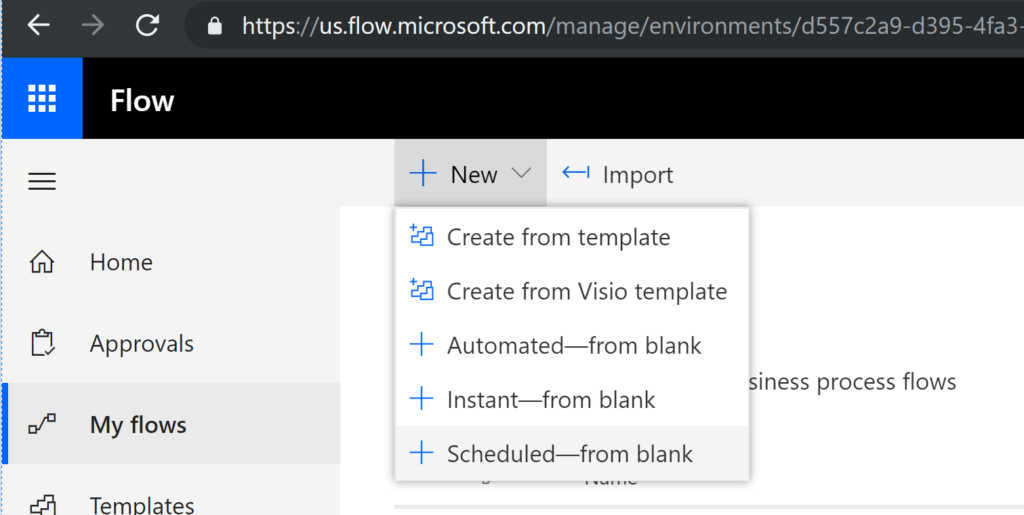Open the app launcher waffle icon
The height and width of the screenshot is (515, 1024).
(42, 99)
